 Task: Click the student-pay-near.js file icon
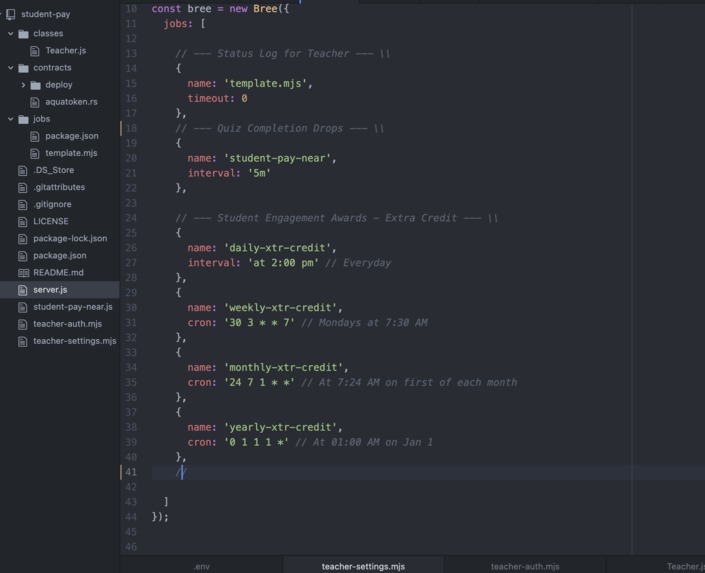(22, 307)
